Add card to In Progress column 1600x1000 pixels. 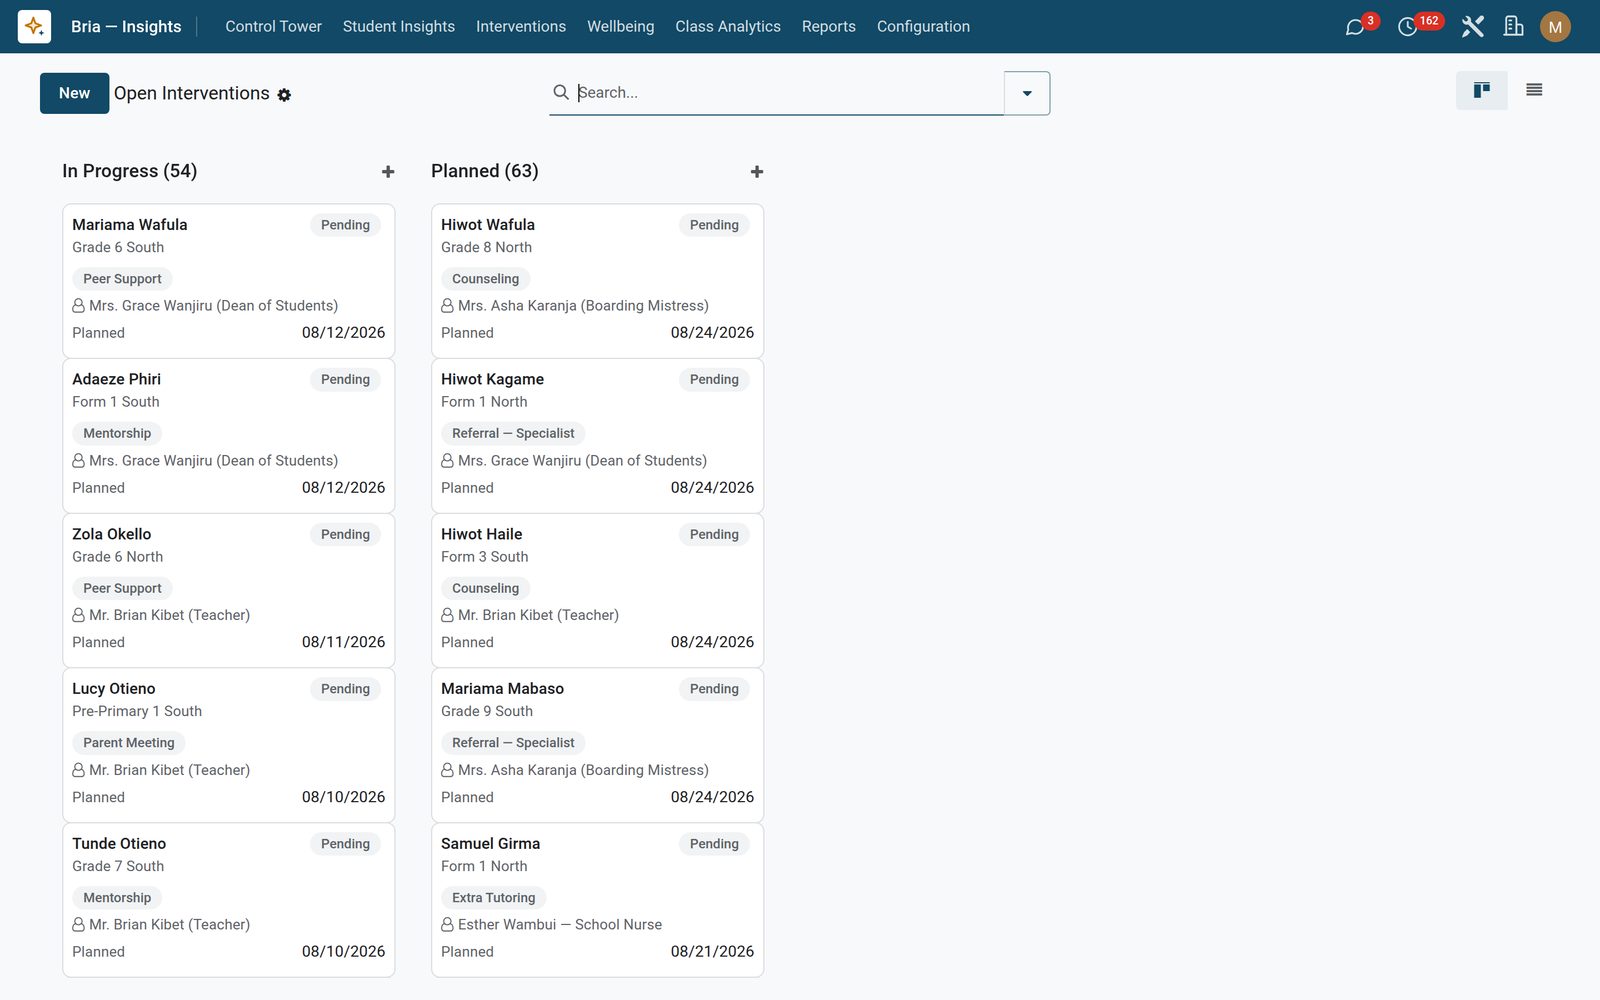point(388,172)
